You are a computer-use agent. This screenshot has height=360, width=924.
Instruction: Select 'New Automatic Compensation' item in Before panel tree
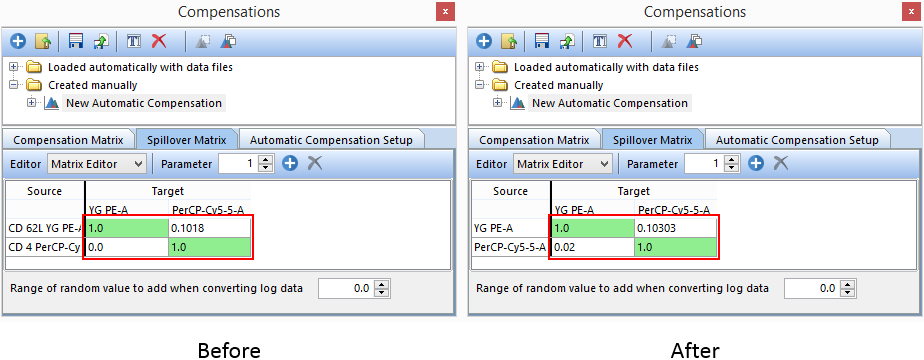144,103
